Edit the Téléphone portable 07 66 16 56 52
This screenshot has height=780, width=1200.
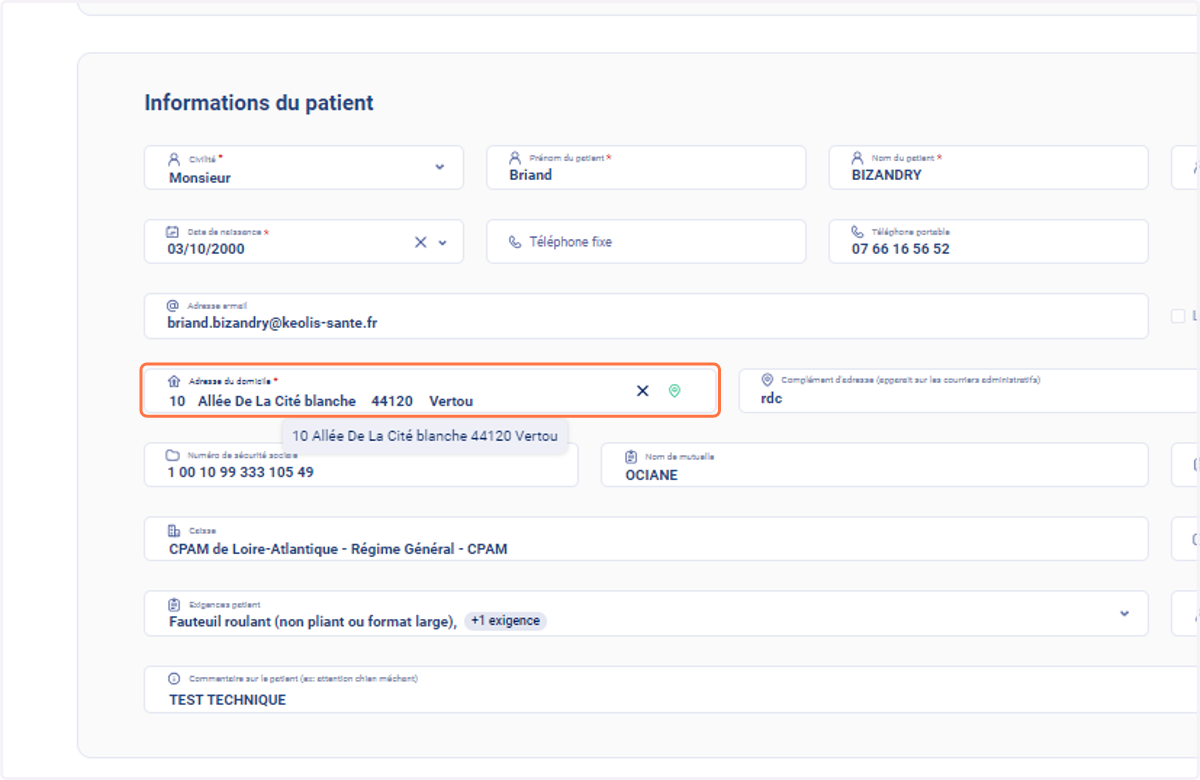[x=988, y=242]
